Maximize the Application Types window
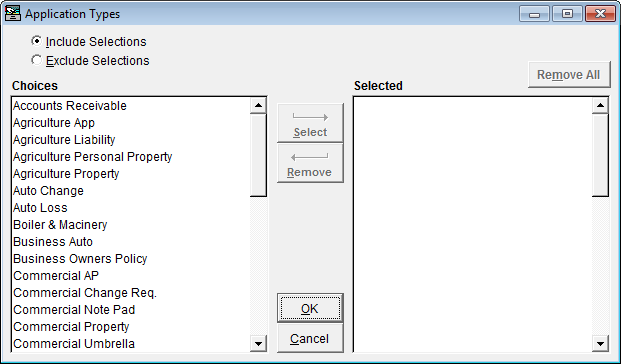Screen dimensions: 621x364 567,14
